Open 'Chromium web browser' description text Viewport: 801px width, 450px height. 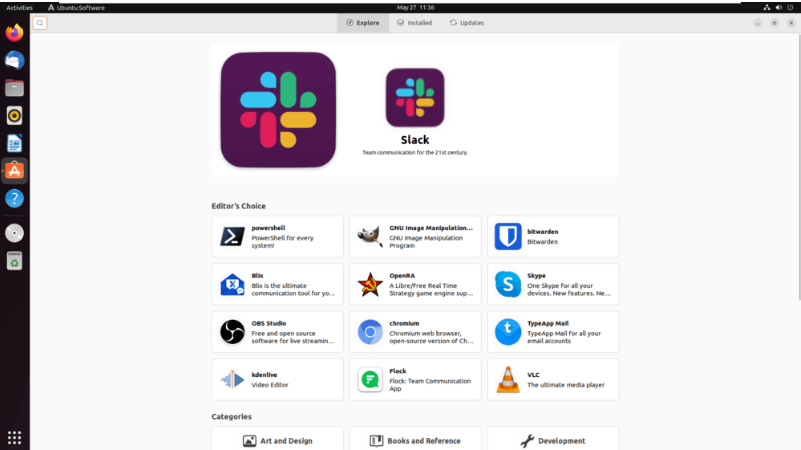coord(431,337)
